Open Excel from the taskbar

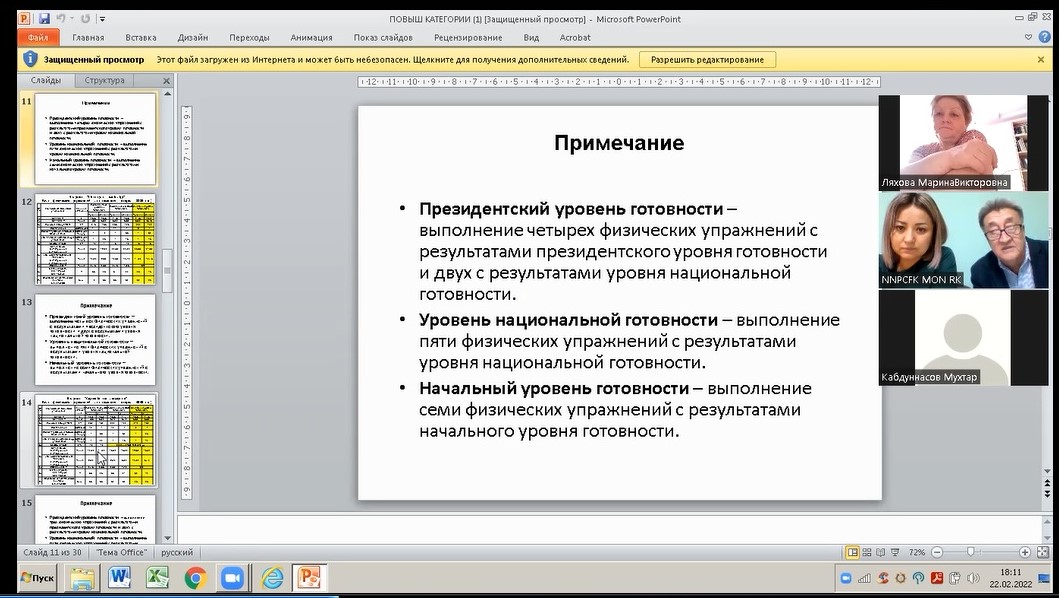click(x=157, y=578)
